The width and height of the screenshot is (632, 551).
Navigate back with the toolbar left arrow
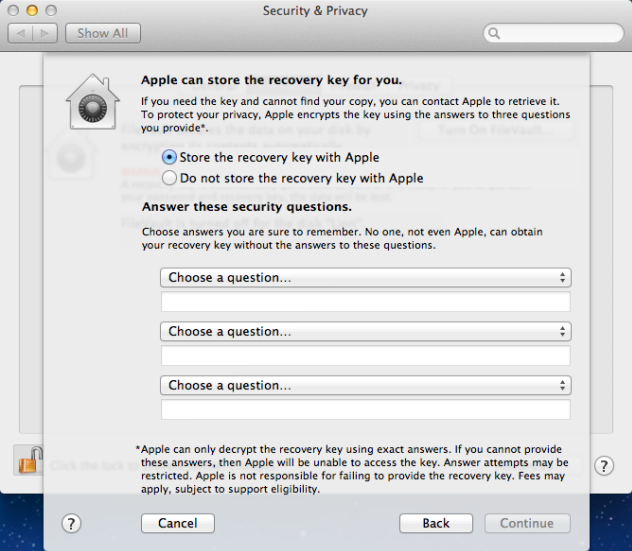[x=21, y=33]
